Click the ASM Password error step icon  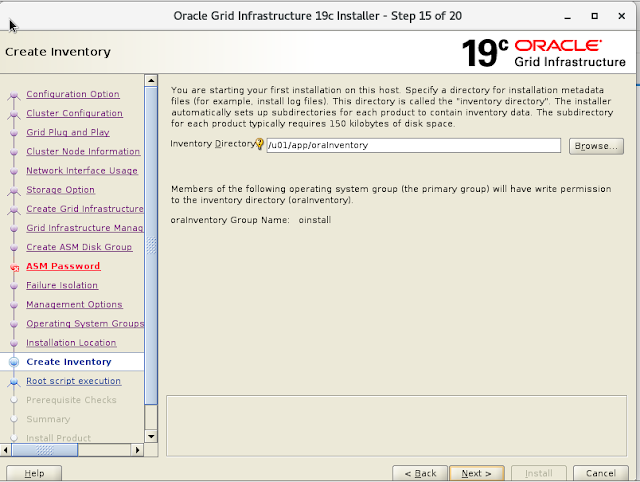[14, 267]
